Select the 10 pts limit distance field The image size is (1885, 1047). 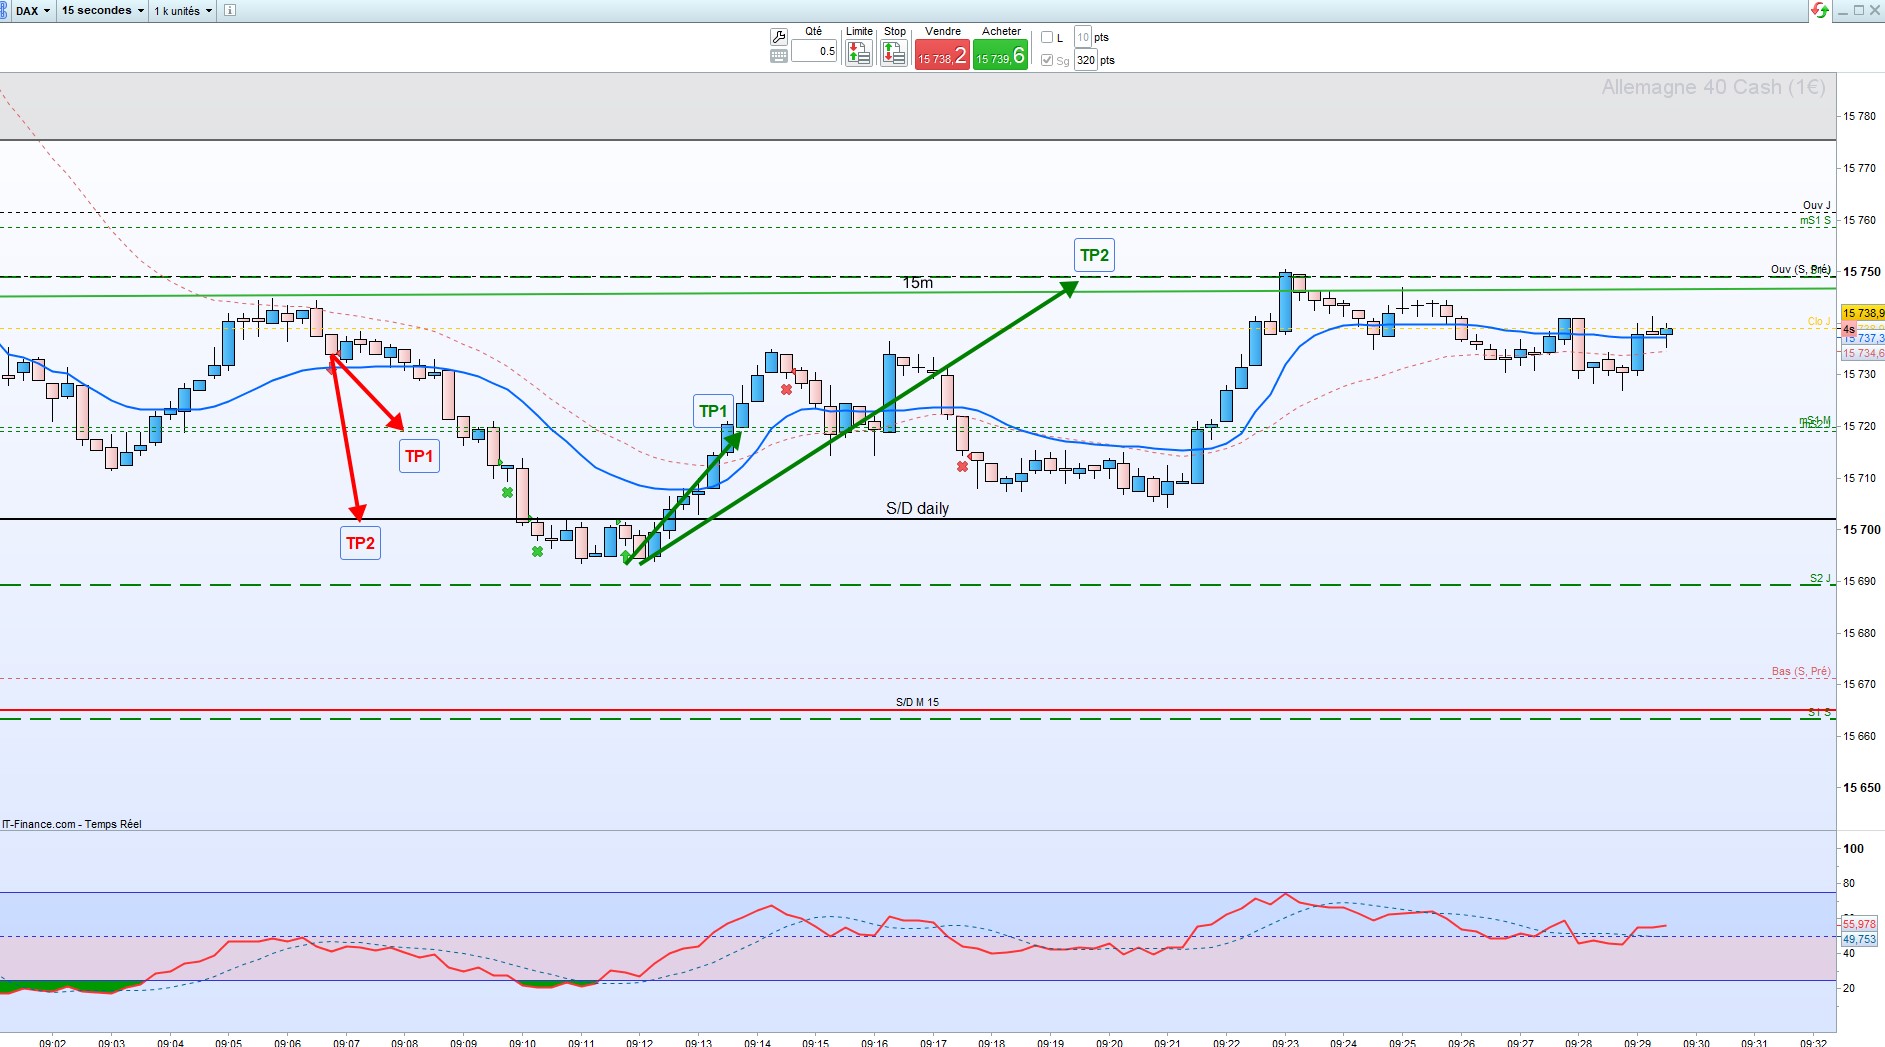1083,37
